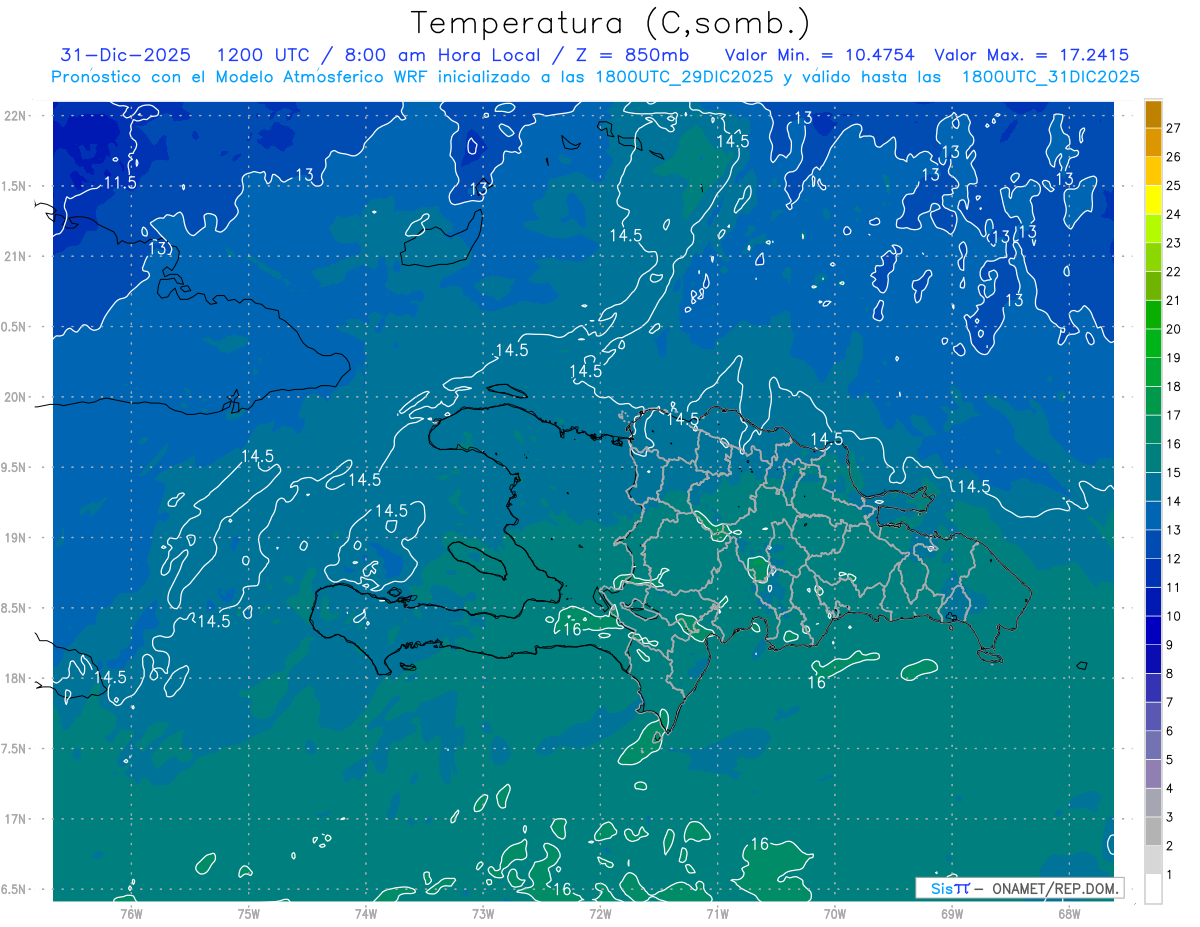Click the legend scale number "24"
The height and width of the screenshot is (927, 1200).
point(1174,214)
